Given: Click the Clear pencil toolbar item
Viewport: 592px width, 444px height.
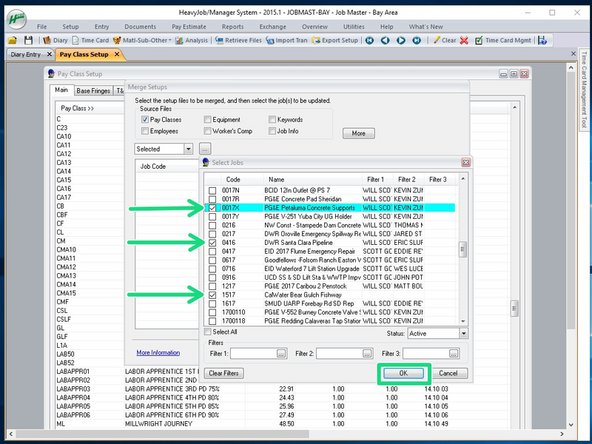Looking at the screenshot, I should click(445, 40).
